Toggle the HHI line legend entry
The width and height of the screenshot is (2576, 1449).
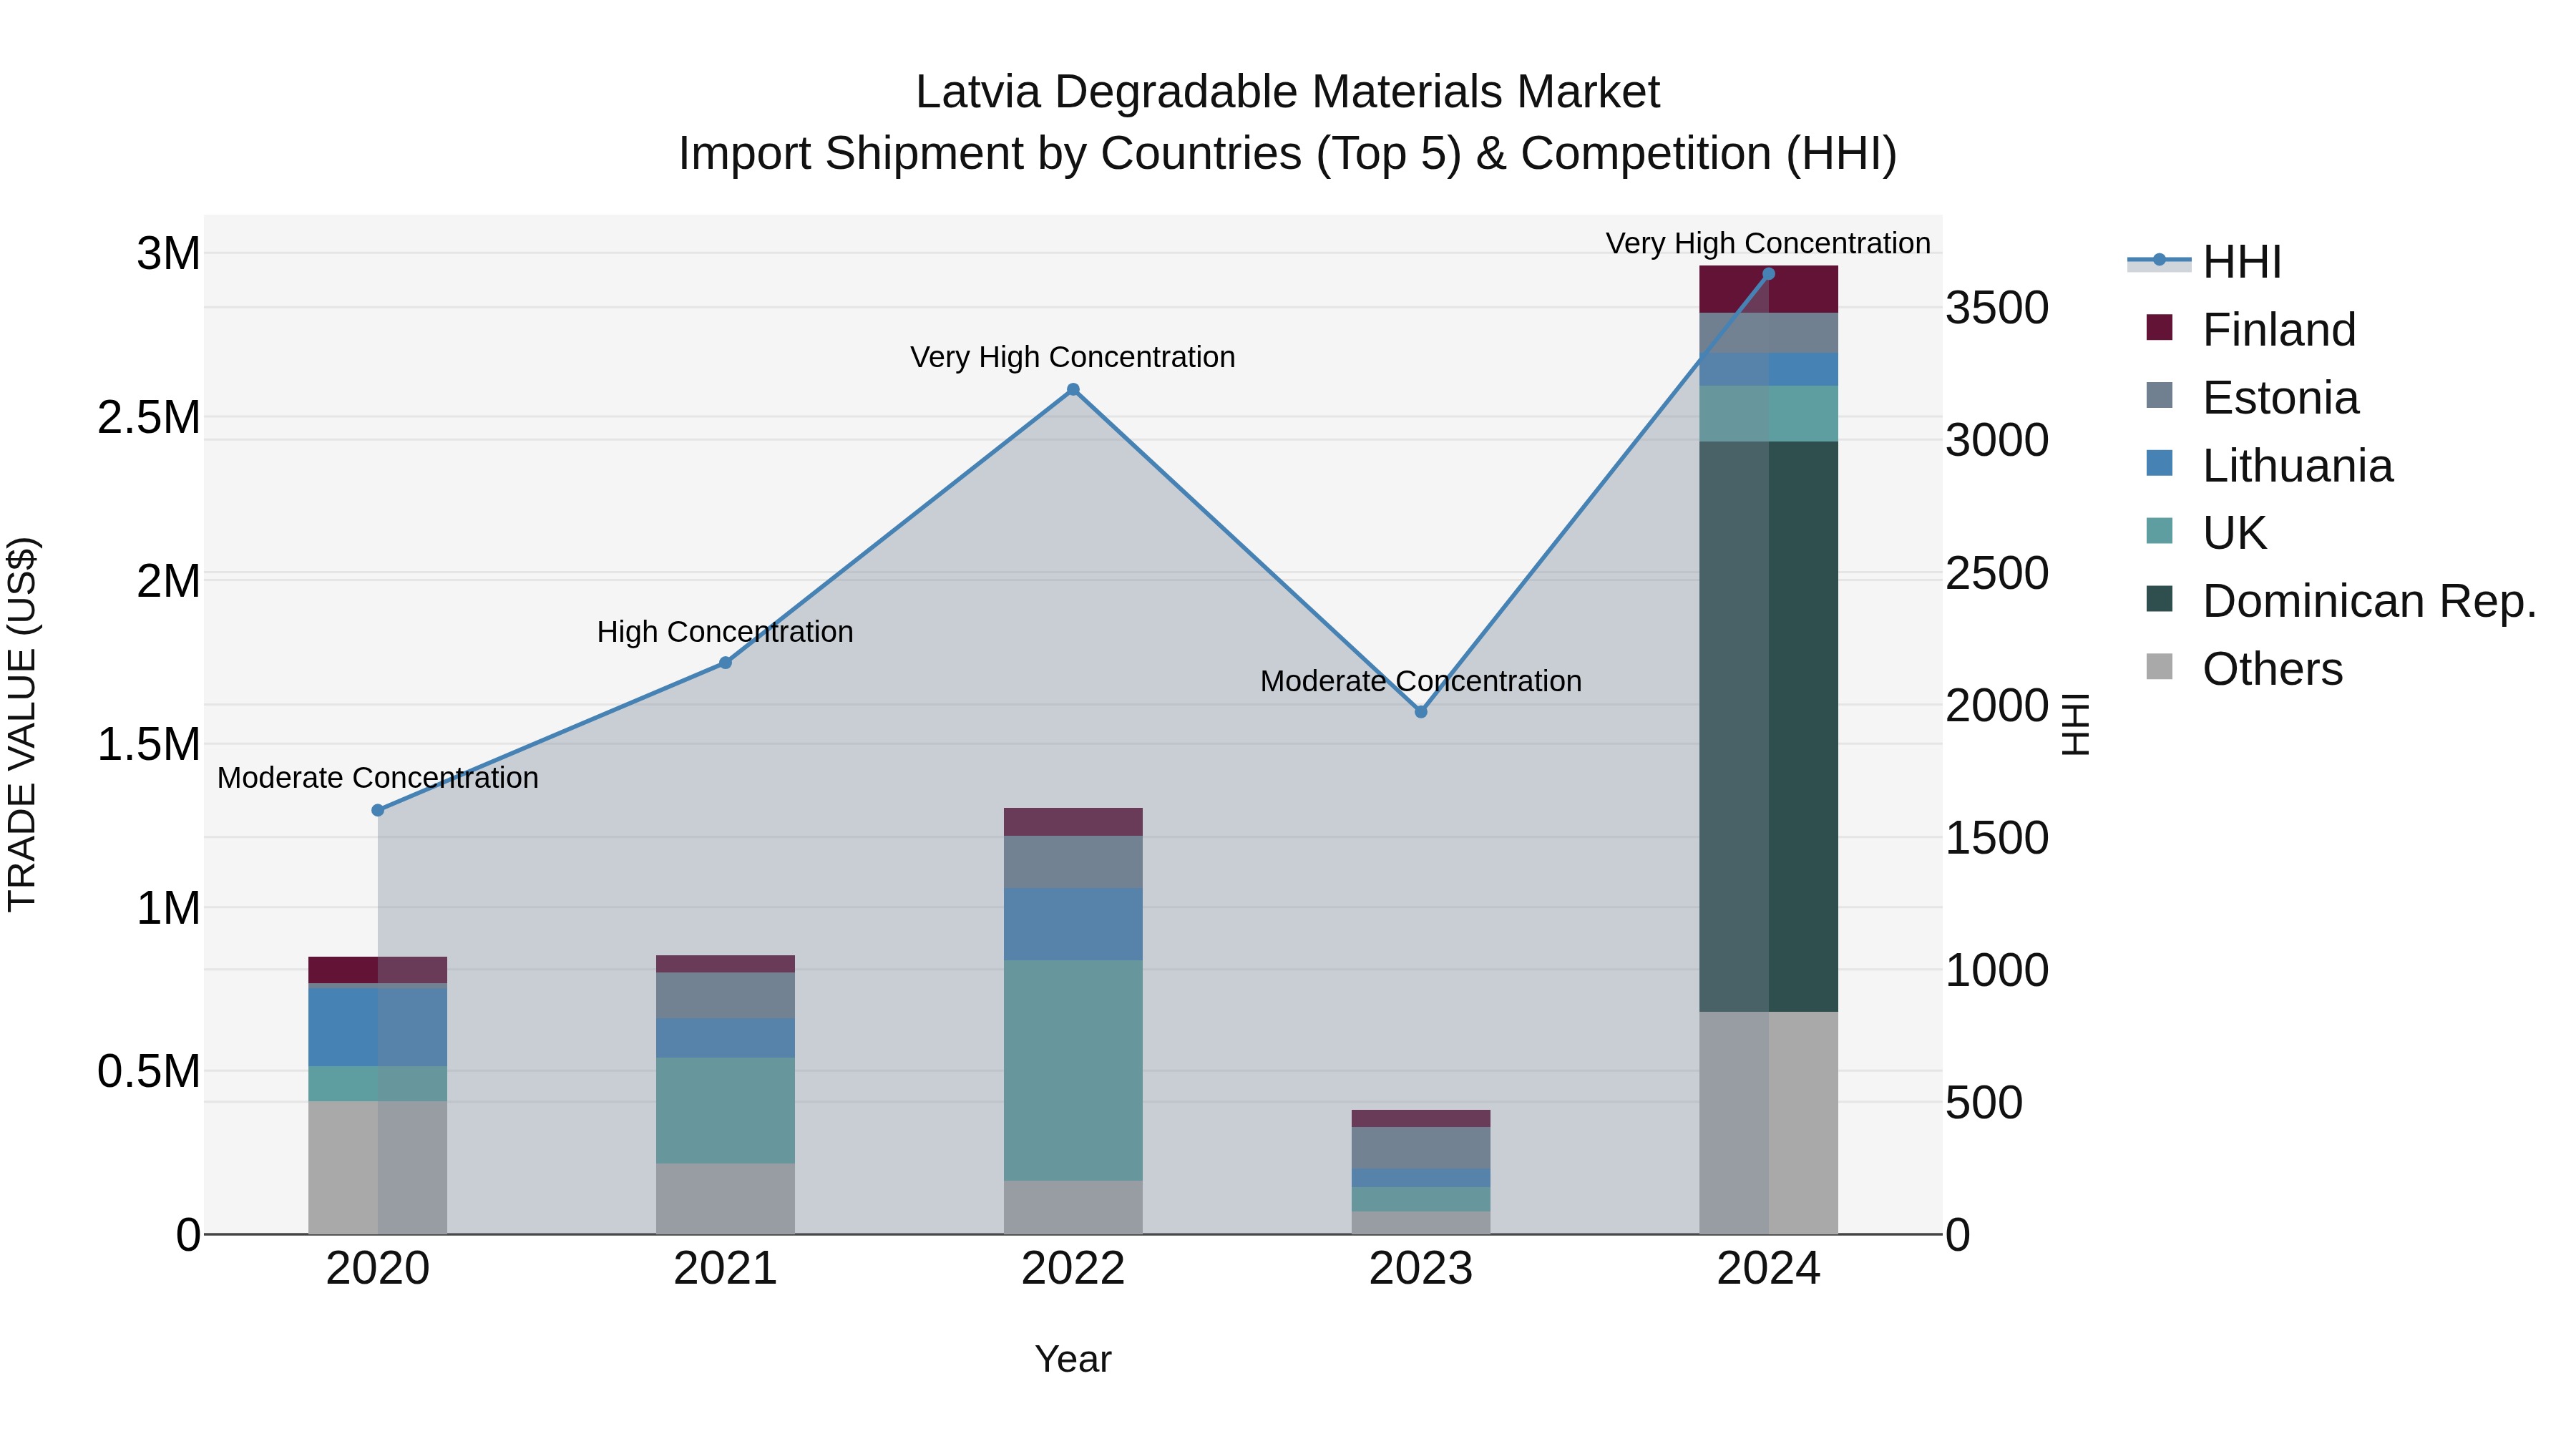coord(2204,262)
